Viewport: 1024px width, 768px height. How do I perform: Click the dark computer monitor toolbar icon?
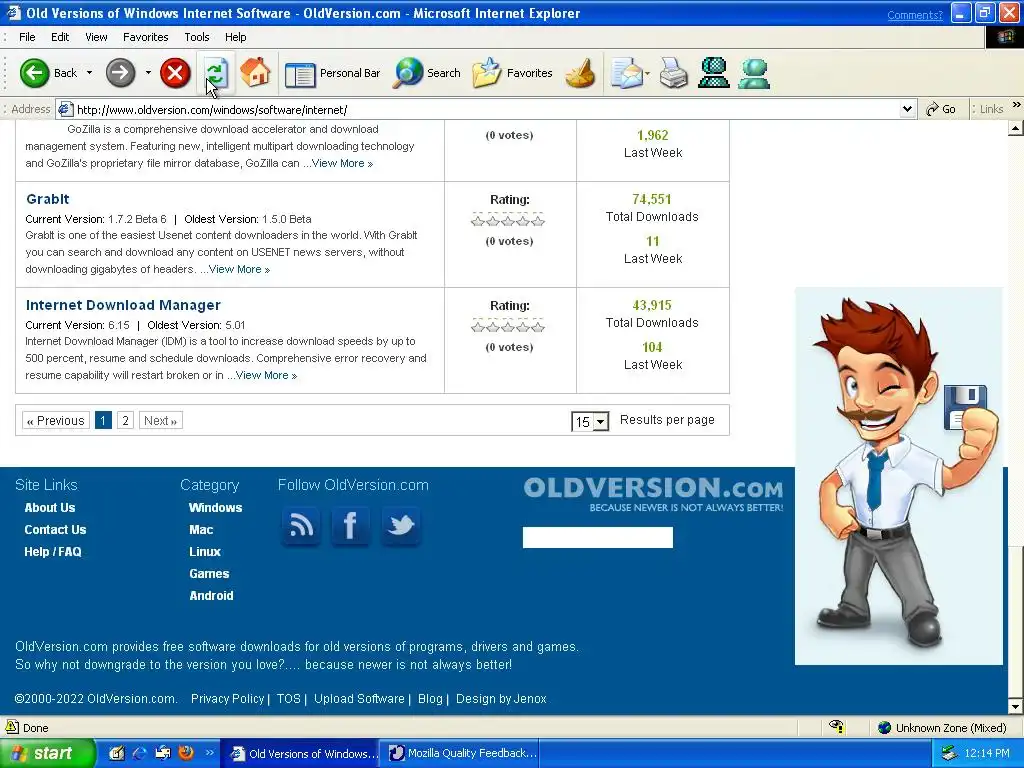point(714,73)
